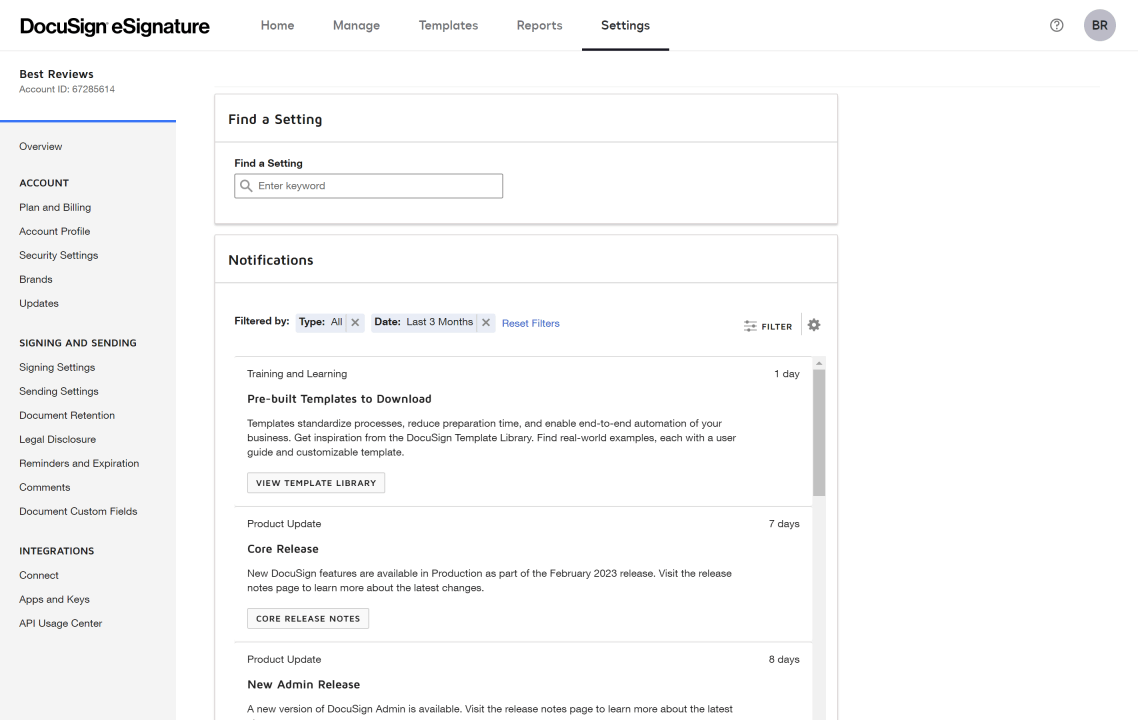Remove the Date: Last 3 Months filter chip
The height and width of the screenshot is (720, 1138).
tap(486, 322)
